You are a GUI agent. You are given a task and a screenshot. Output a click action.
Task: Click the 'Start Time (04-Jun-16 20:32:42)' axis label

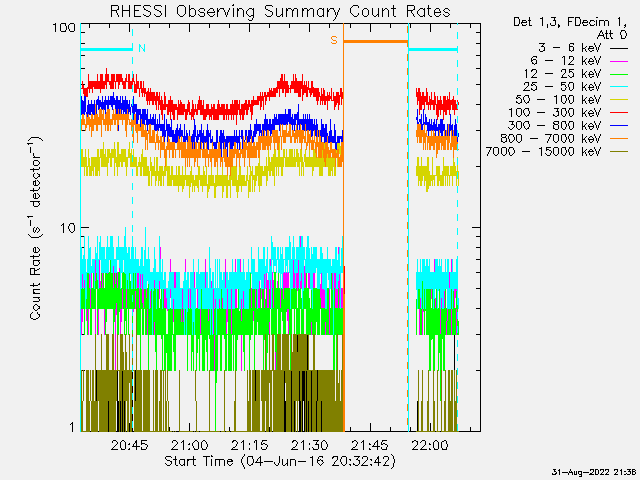tap(280, 461)
